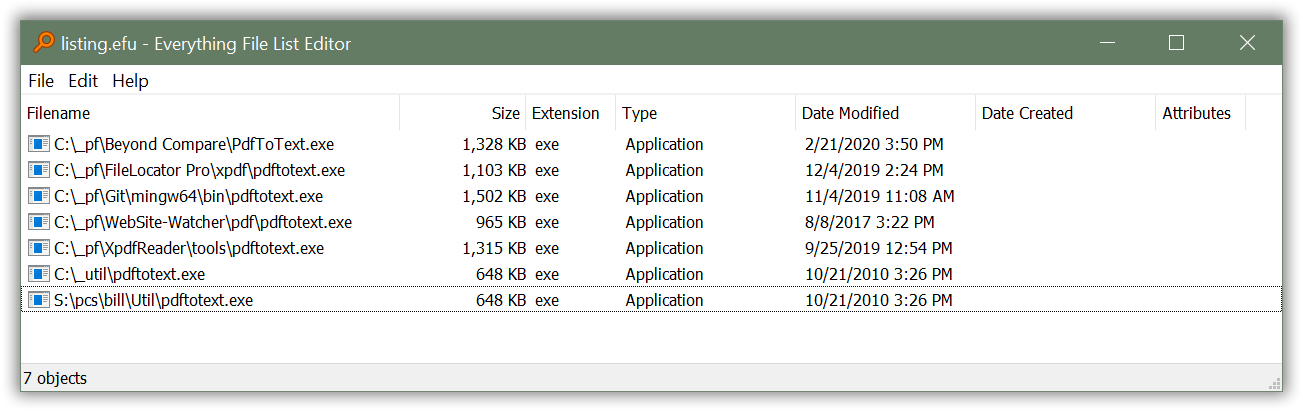Click the 8/8/2017 3:22 PM date
The width and height of the screenshot is (1303, 412).
click(870, 222)
